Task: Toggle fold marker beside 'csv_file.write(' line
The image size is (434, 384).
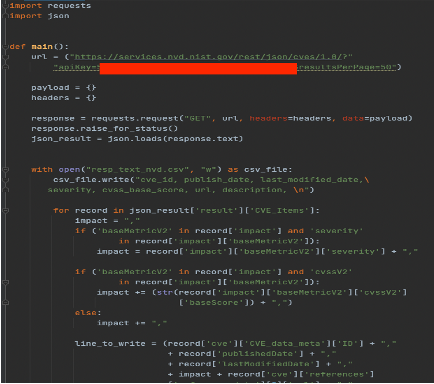Action: (x=5, y=180)
